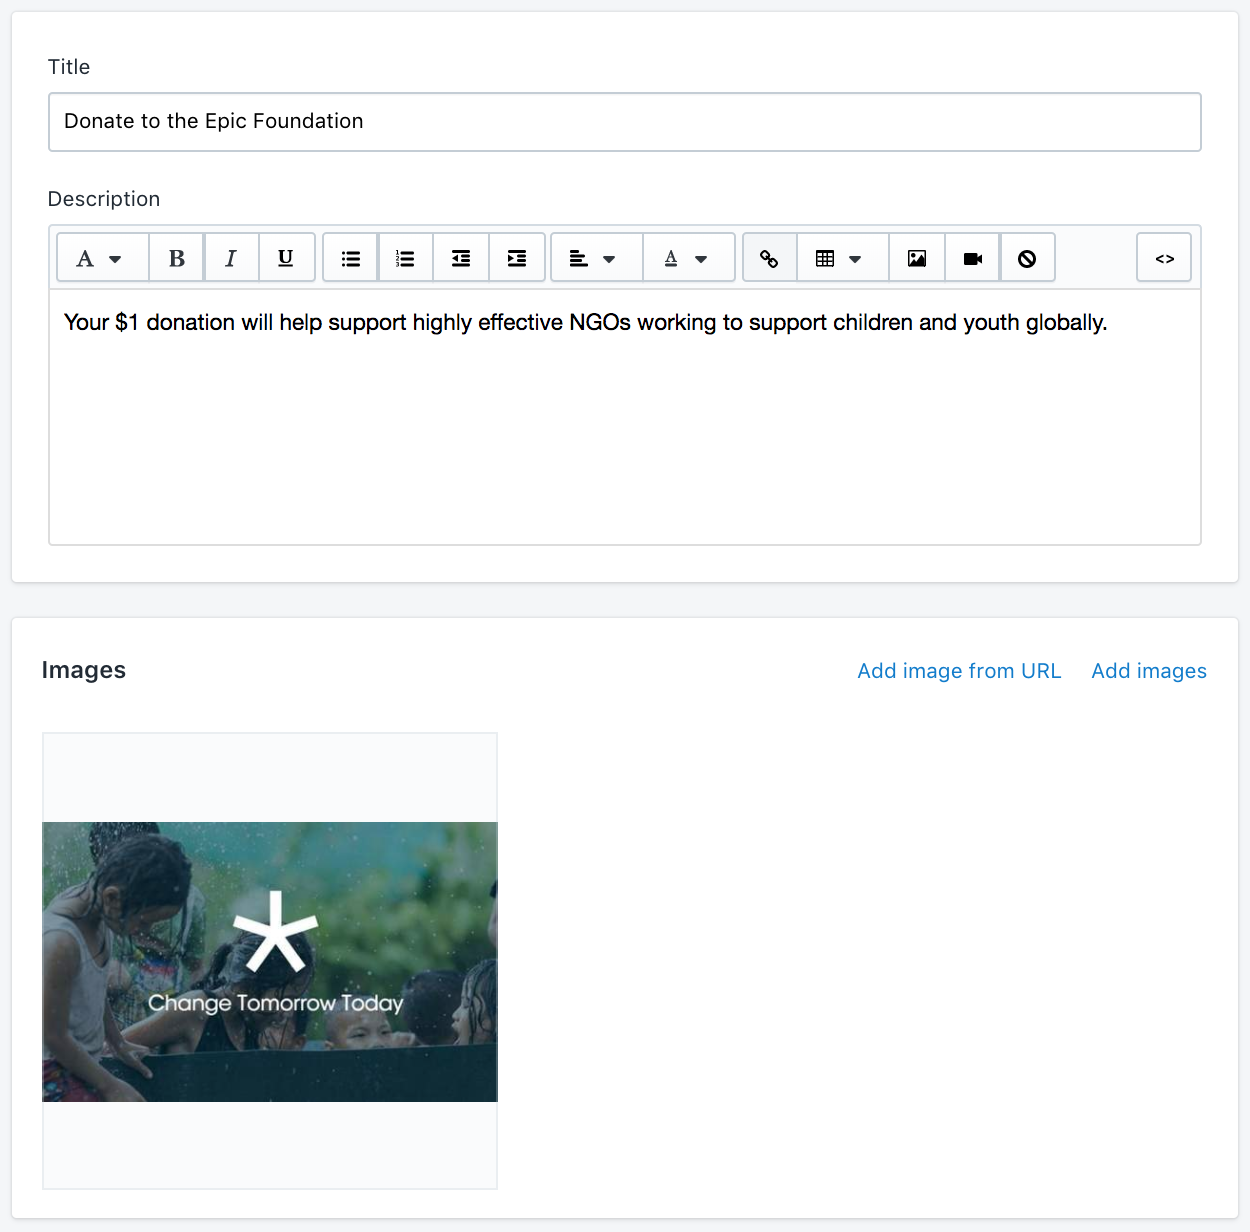Open the font formatting dropdown
Screen dimensions: 1250x1232
pyautogui.click(x=102, y=258)
